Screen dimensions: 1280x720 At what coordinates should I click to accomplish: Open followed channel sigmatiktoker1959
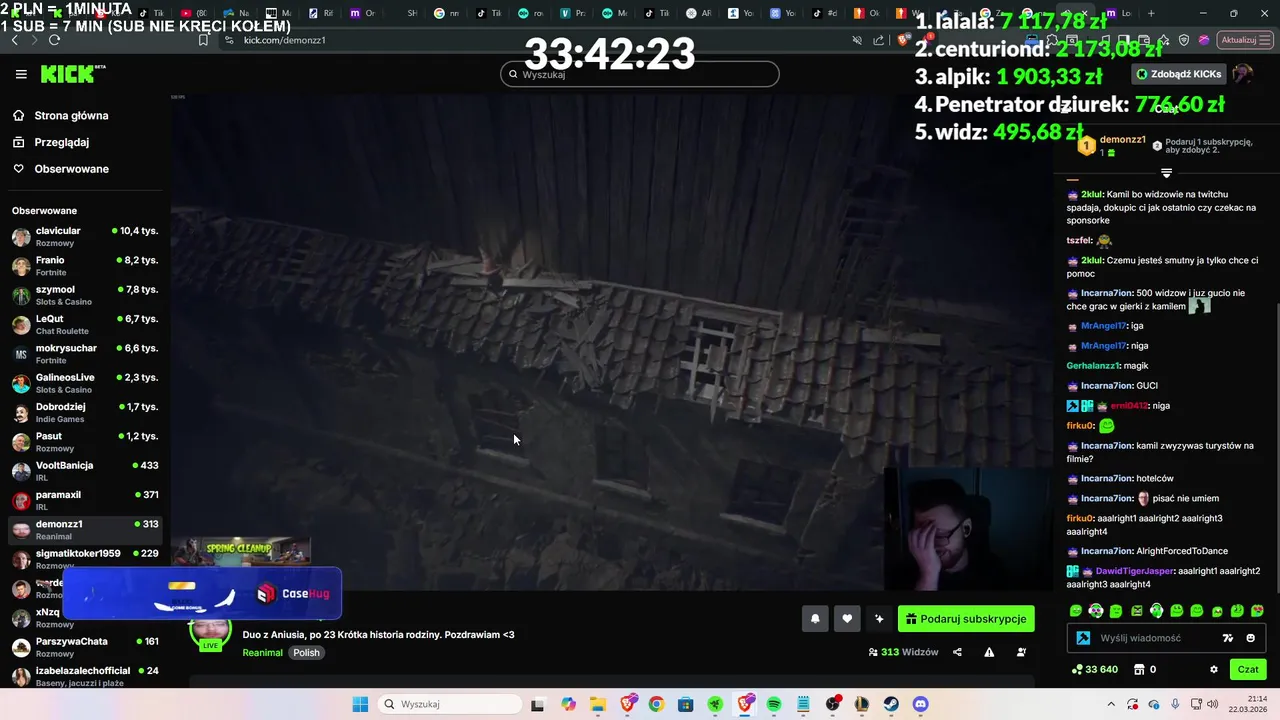click(85, 559)
